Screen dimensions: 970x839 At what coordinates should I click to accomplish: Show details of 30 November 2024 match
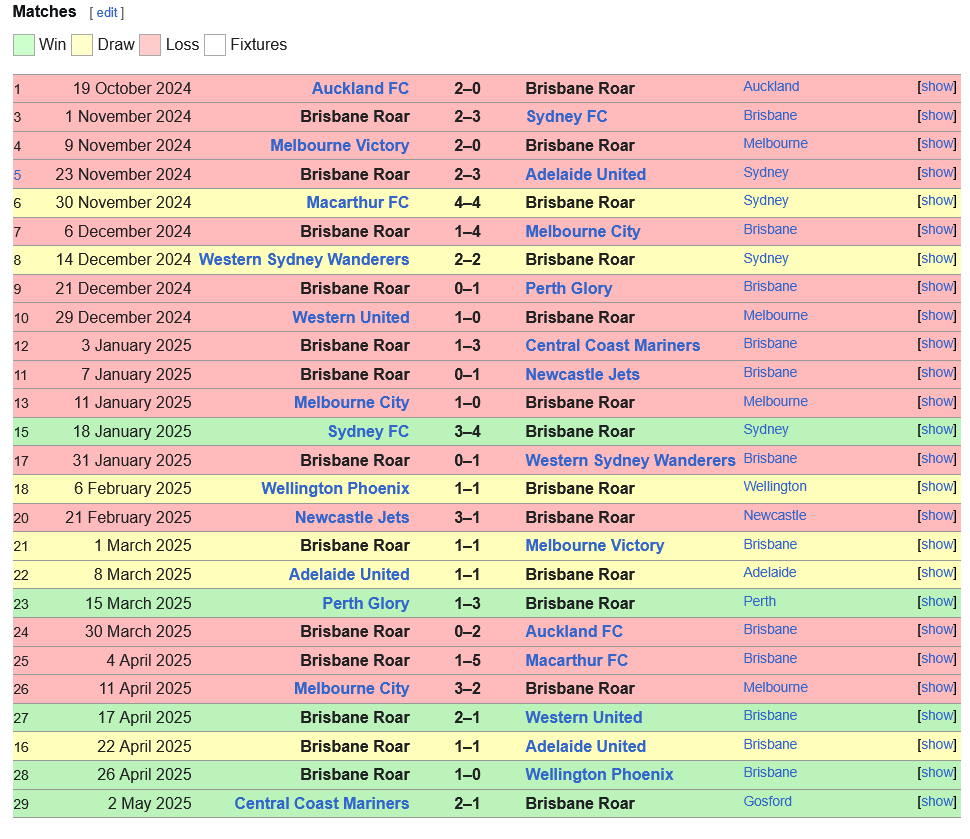tap(937, 200)
